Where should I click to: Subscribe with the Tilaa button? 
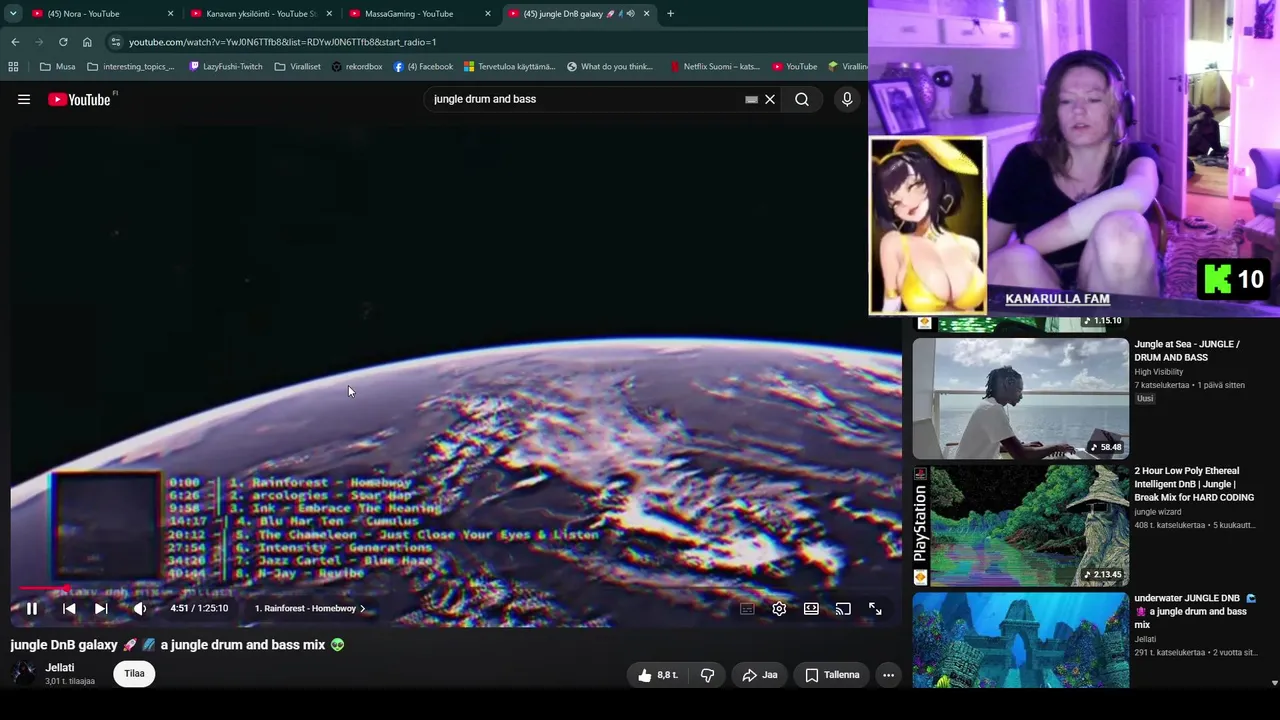(134, 673)
